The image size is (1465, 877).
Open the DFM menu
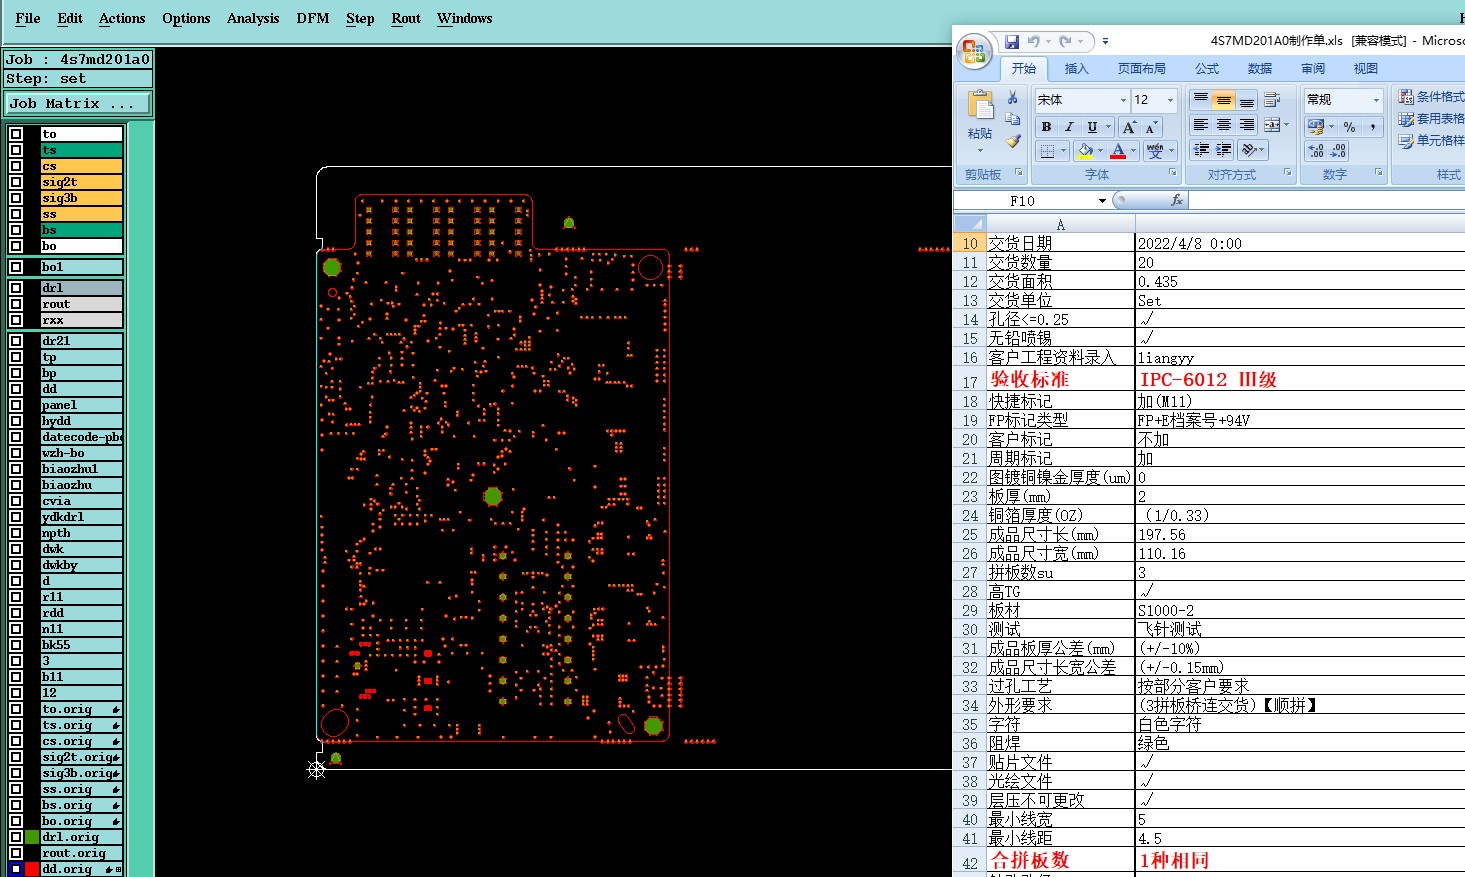pos(313,18)
